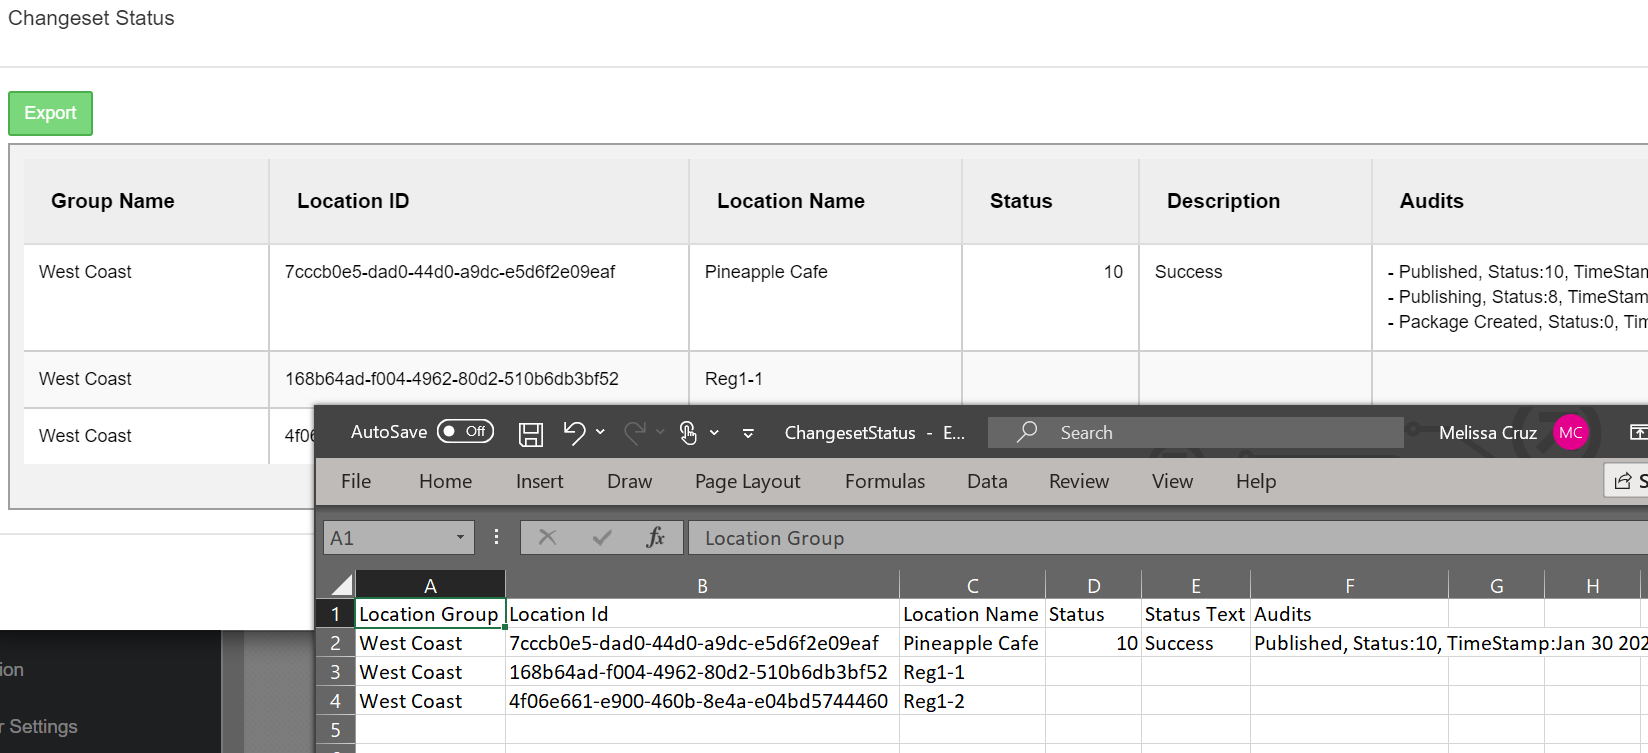Click the Insert Function fx icon
The height and width of the screenshot is (753, 1648).
coord(655,538)
